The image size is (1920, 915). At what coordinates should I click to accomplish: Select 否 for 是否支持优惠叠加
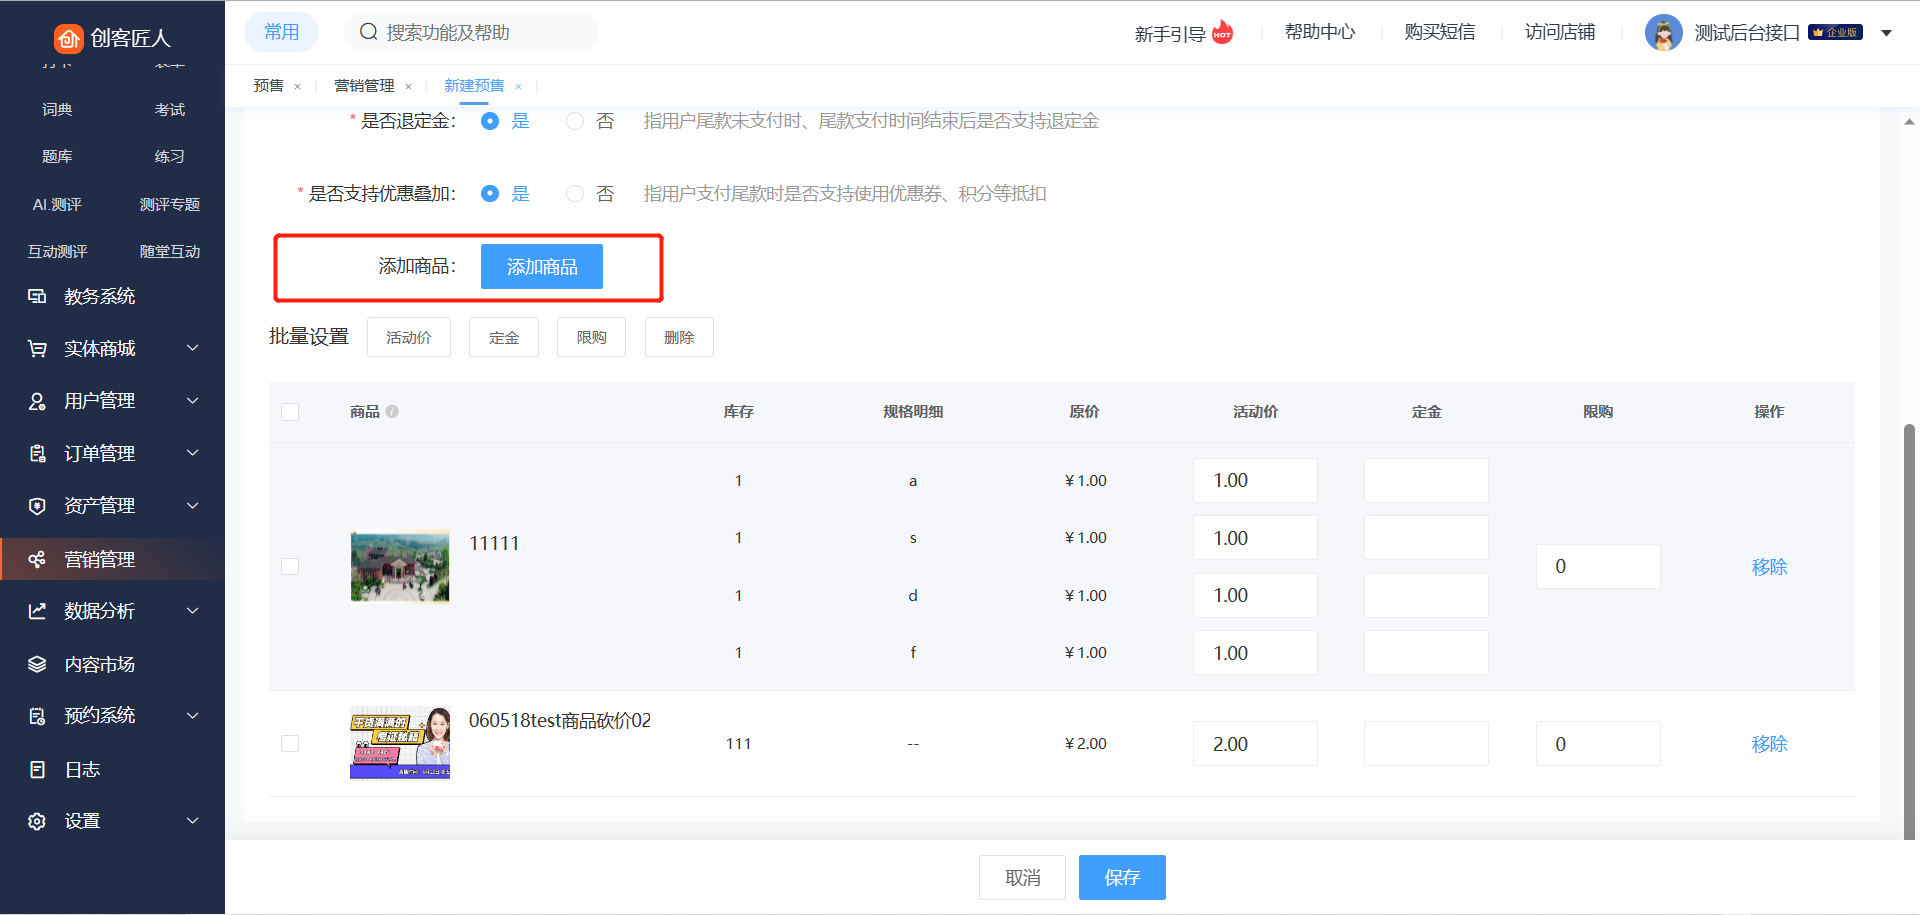[575, 194]
